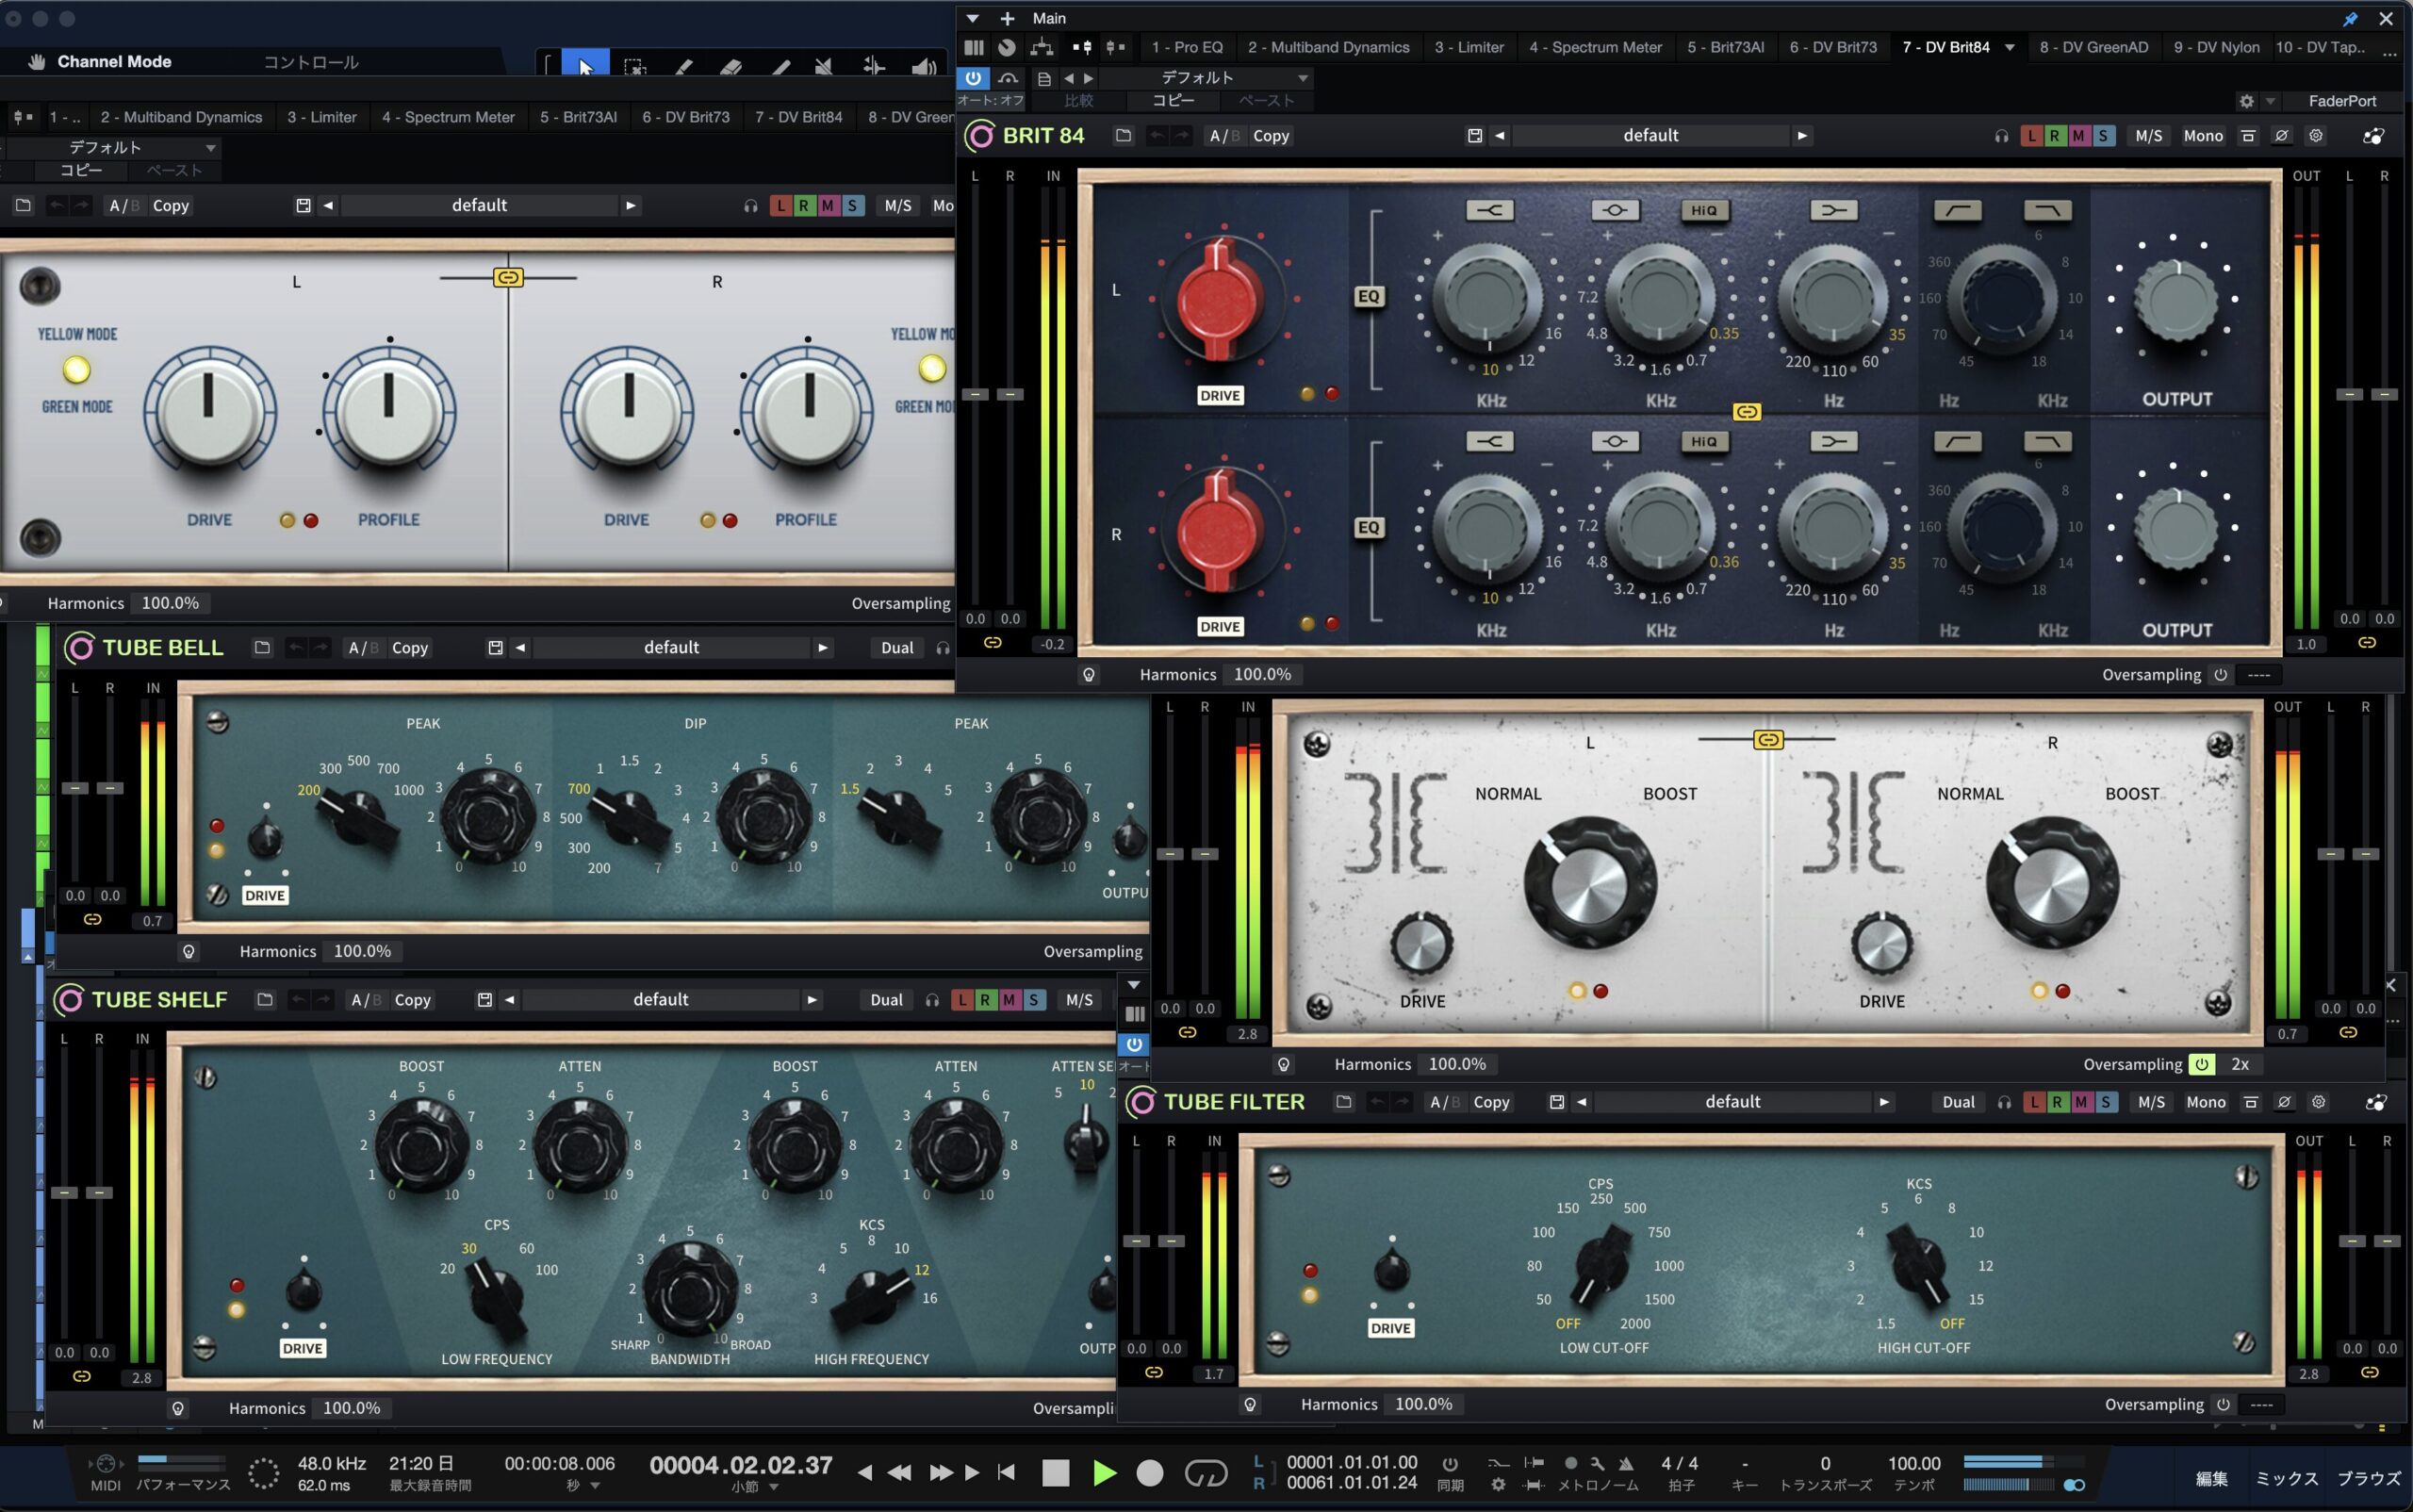2413x1512 pixels.
Task: Toggle EQ button on Brit 84 R channel
Action: [x=1369, y=527]
